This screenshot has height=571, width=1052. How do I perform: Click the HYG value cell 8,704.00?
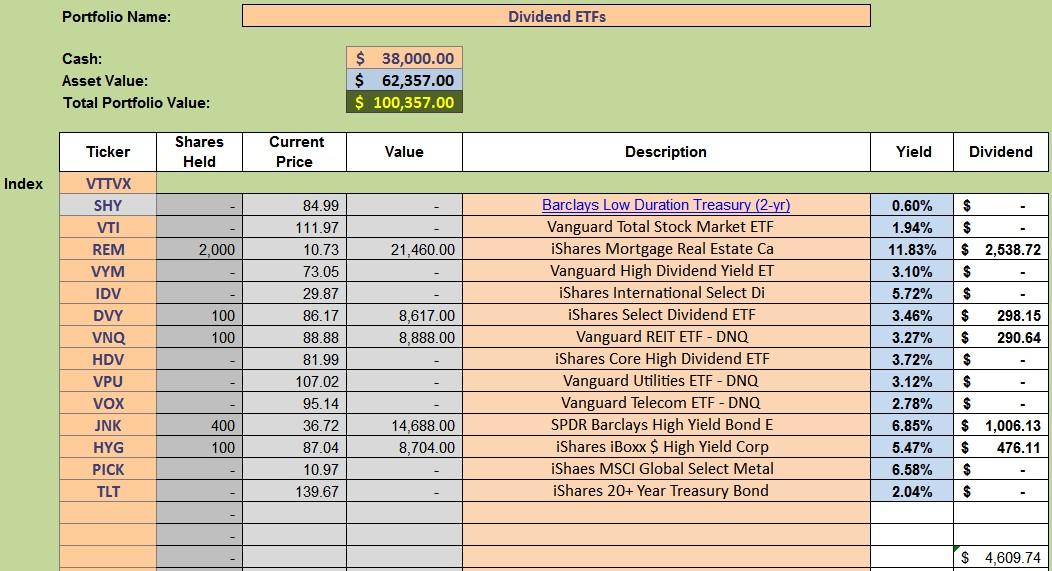(404, 448)
